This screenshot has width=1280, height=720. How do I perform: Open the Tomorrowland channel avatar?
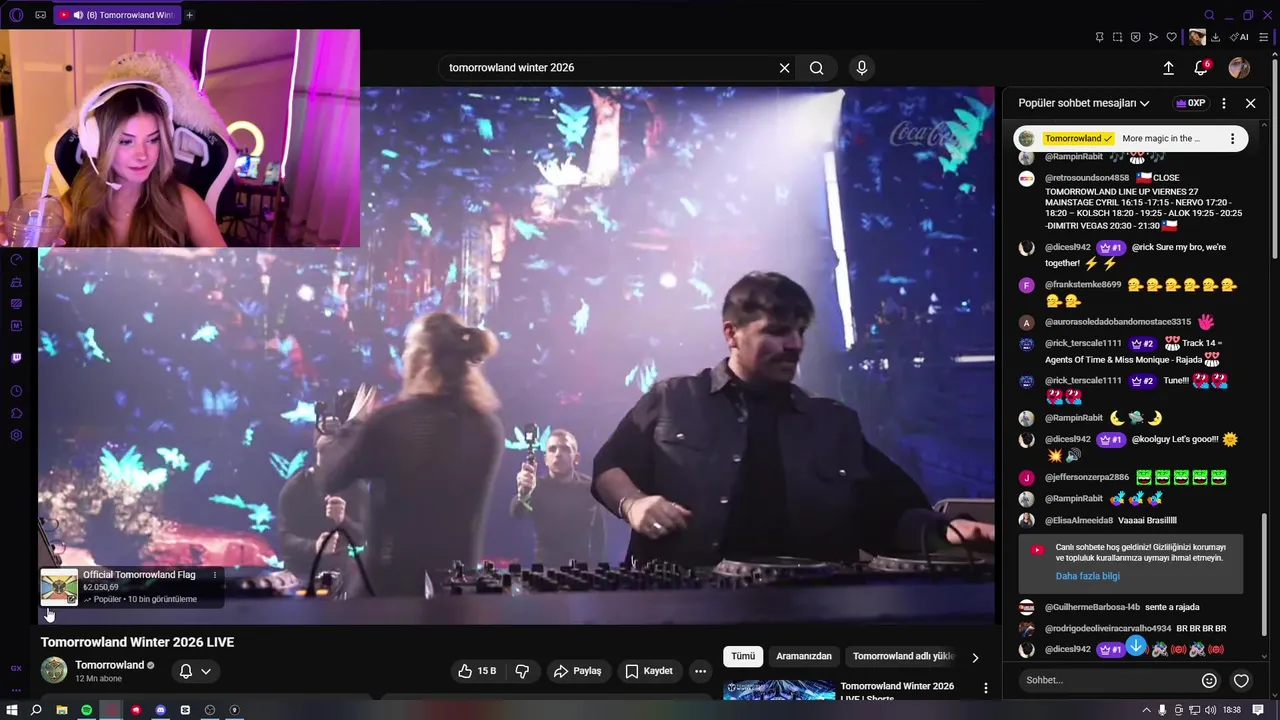(54, 670)
